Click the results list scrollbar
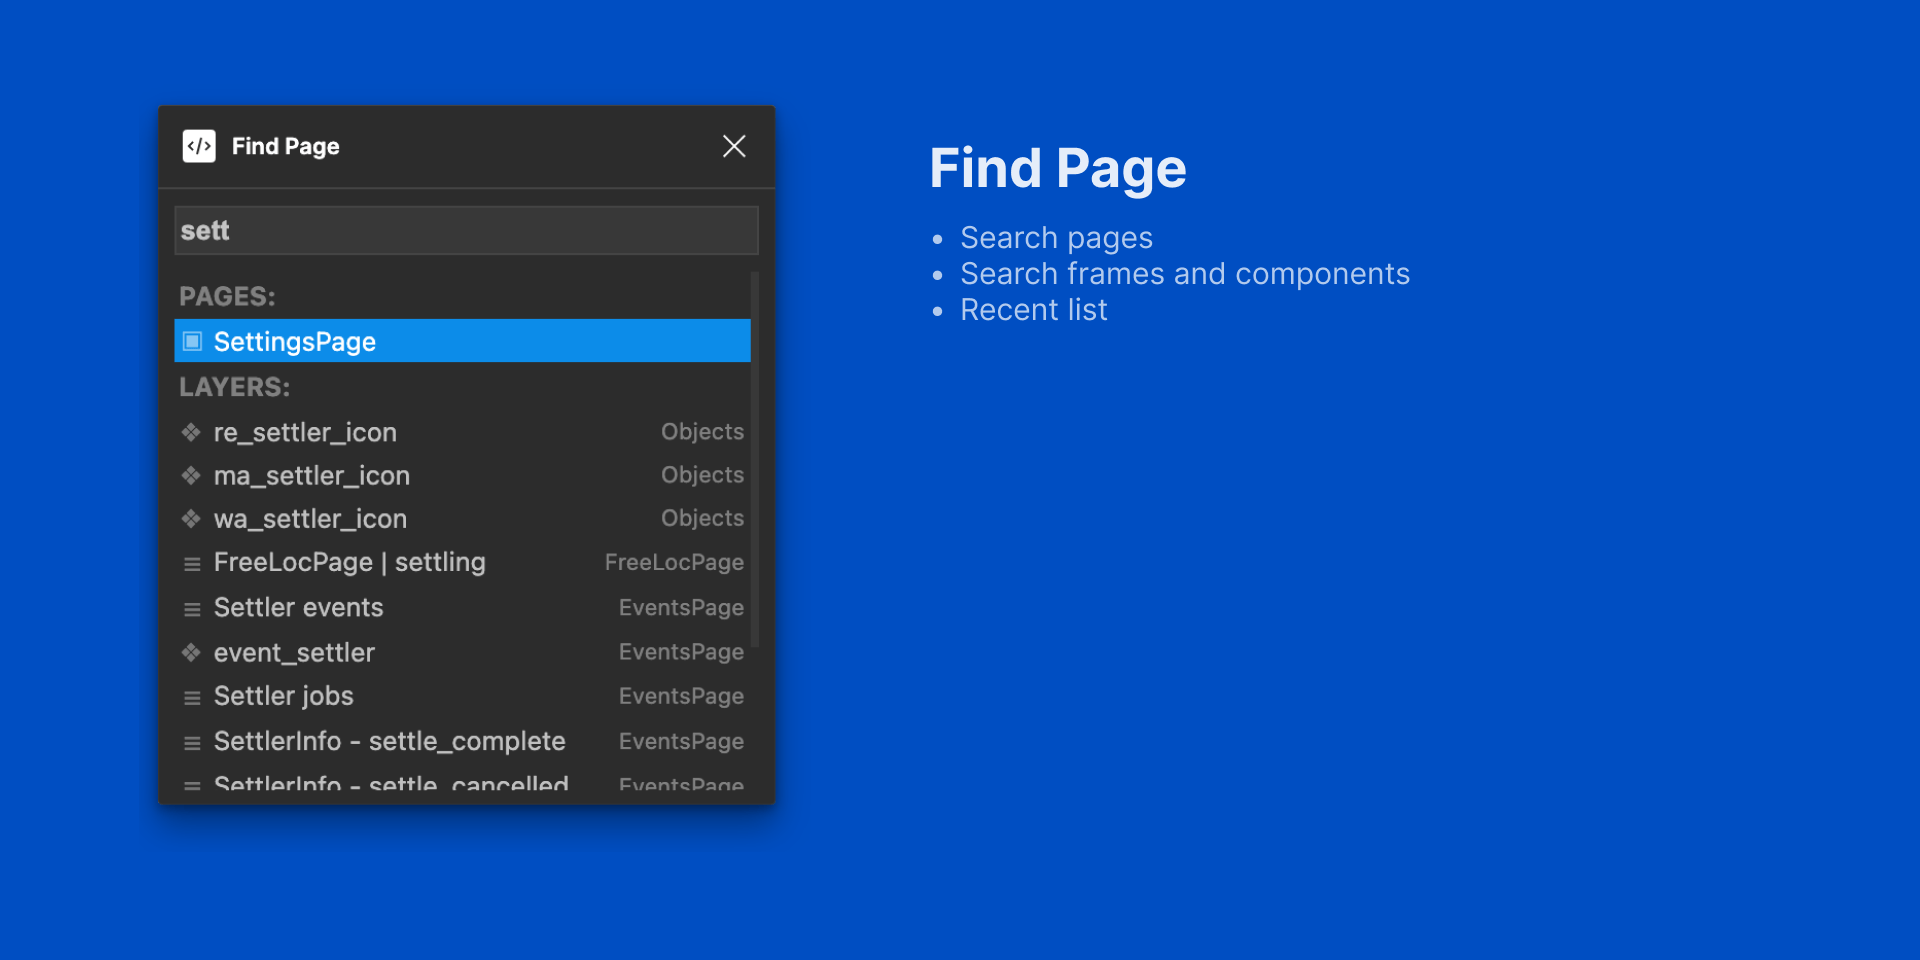 tap(755, 460)
